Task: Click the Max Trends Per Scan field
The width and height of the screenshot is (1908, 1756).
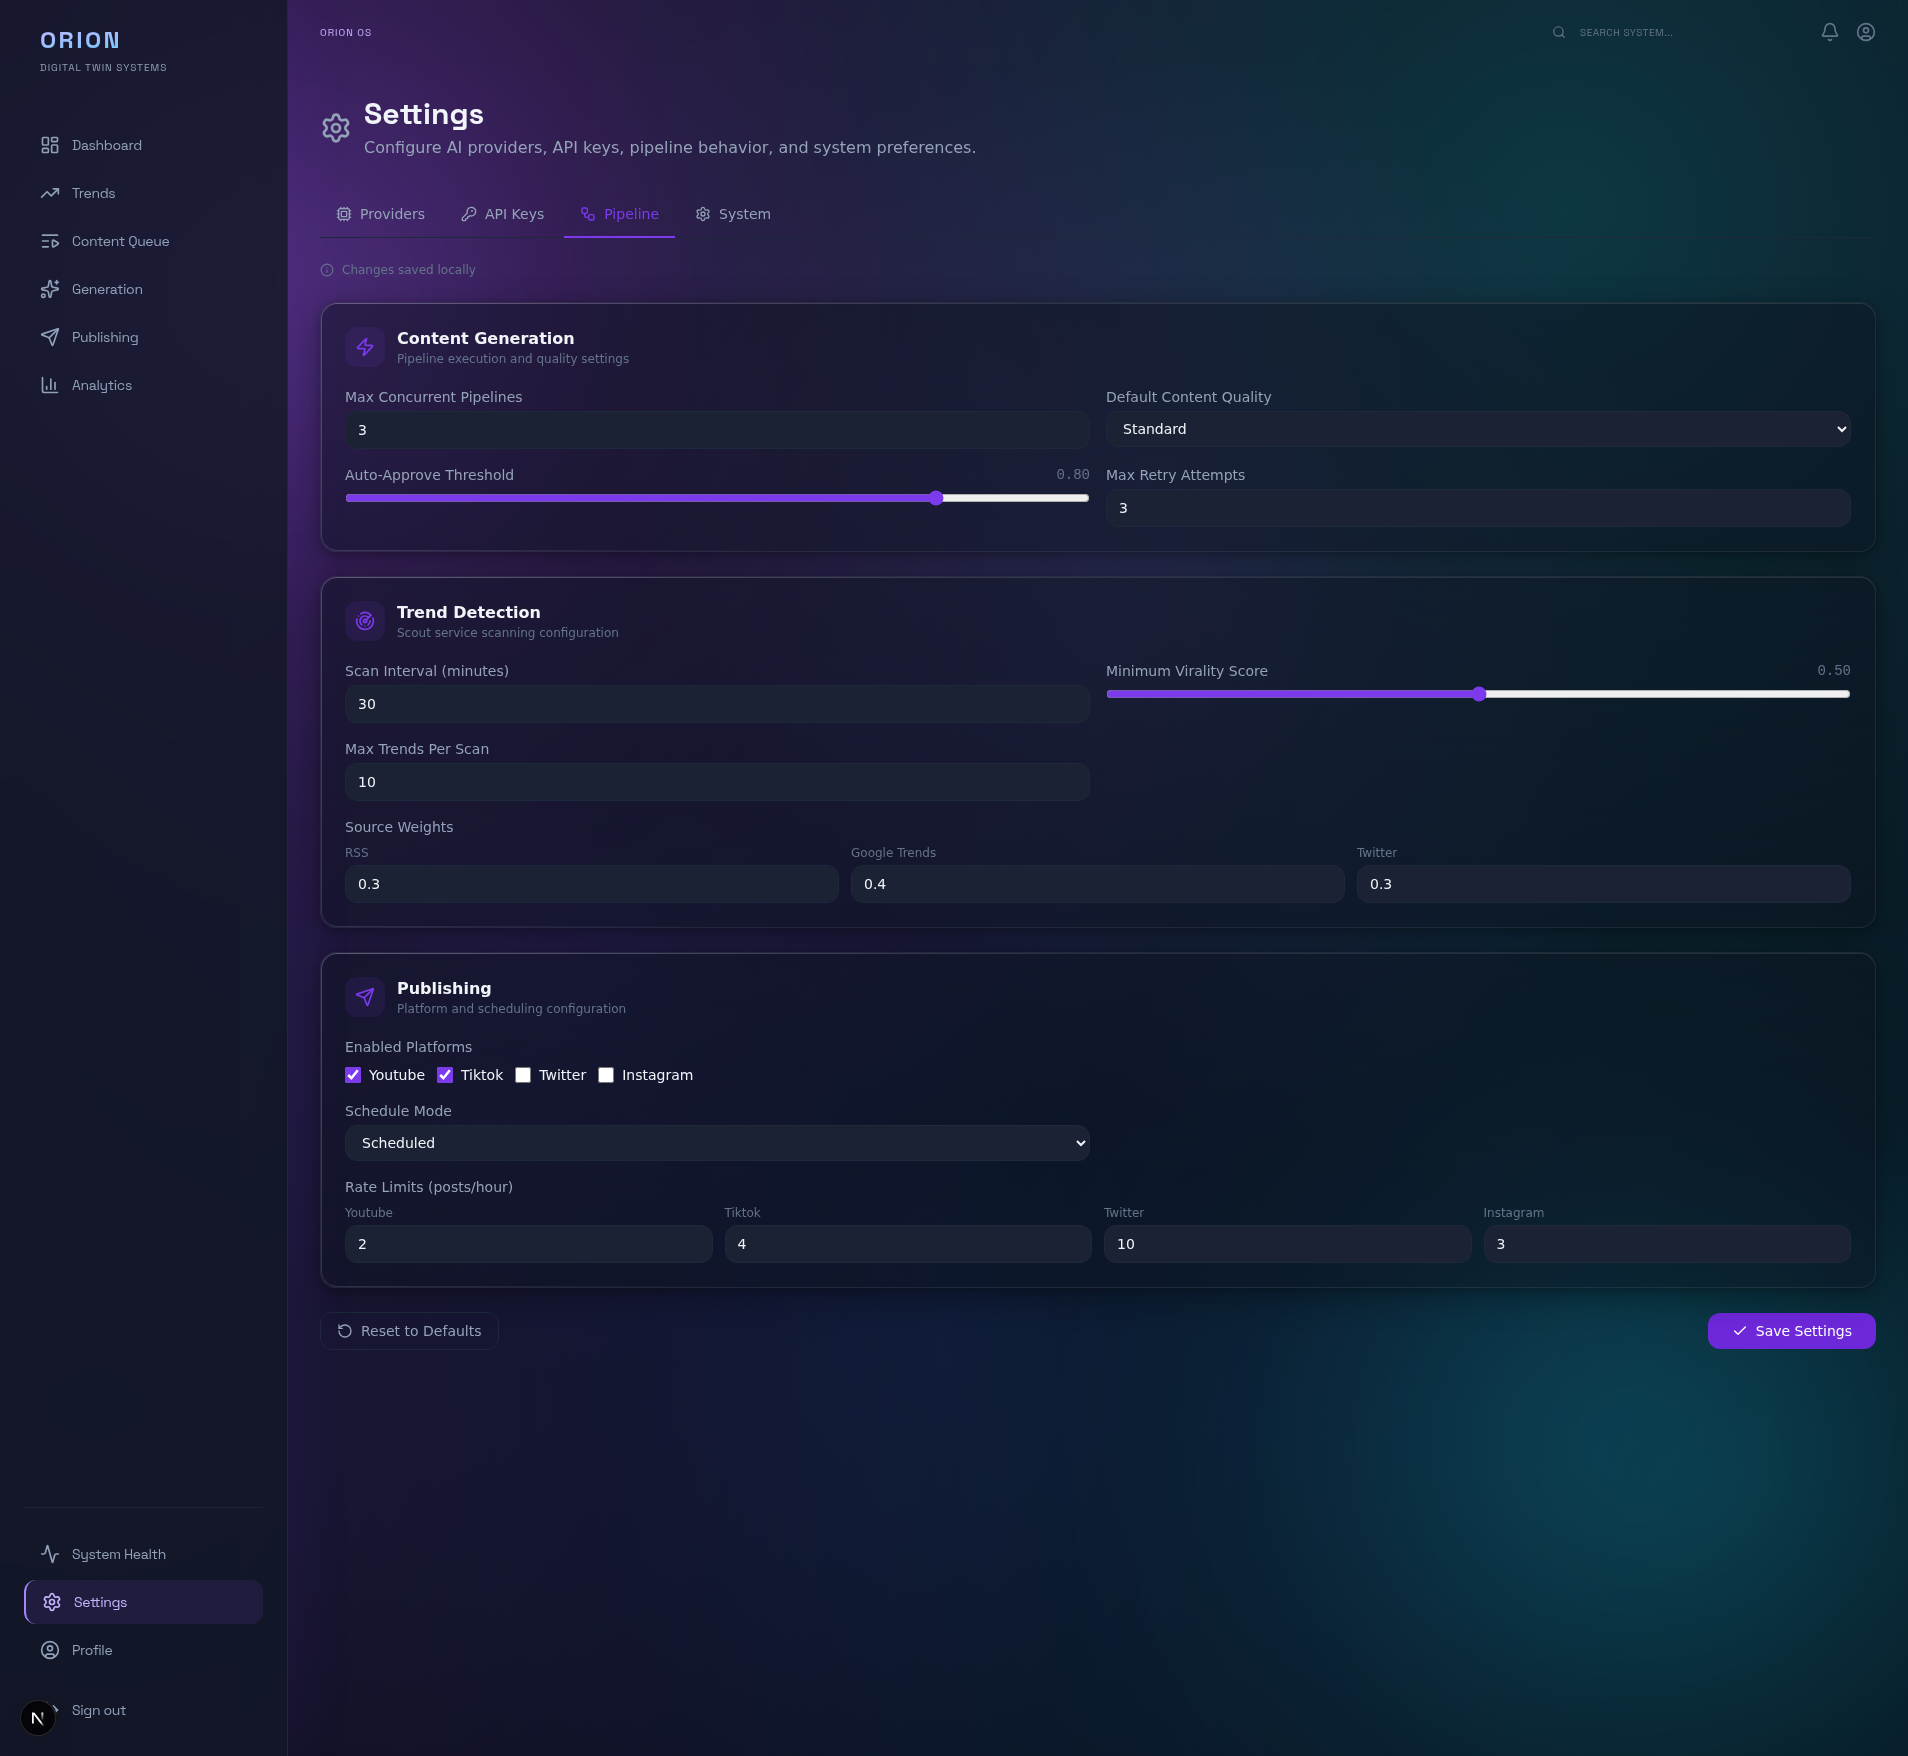Action: click(x=716, y=781)
